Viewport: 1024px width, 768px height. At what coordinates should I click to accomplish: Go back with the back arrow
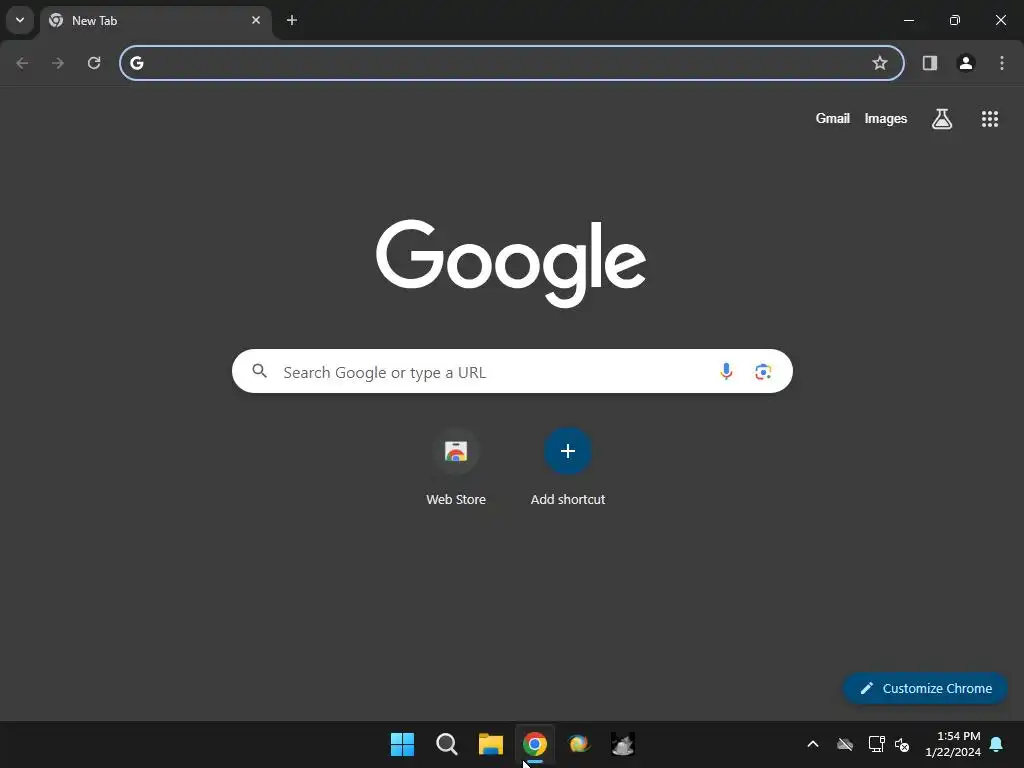pos(22,63)
